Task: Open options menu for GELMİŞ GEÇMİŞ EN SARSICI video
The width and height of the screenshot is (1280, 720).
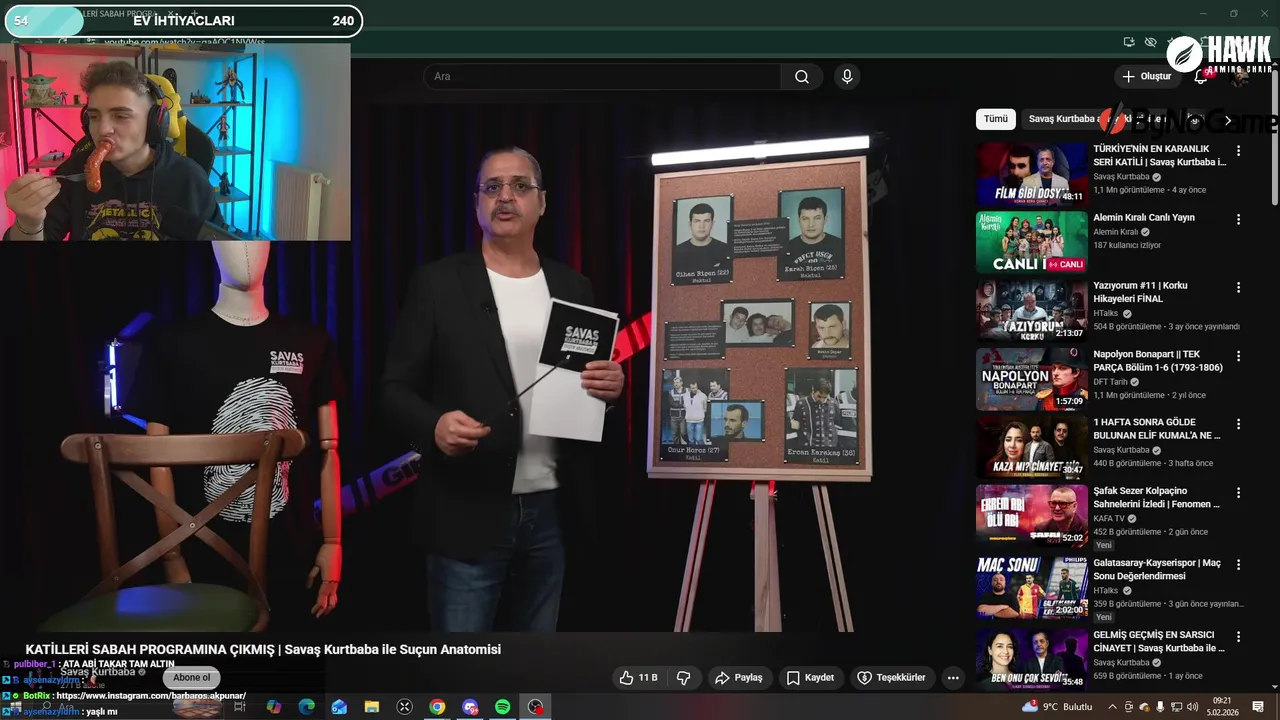Action: 1238,637
